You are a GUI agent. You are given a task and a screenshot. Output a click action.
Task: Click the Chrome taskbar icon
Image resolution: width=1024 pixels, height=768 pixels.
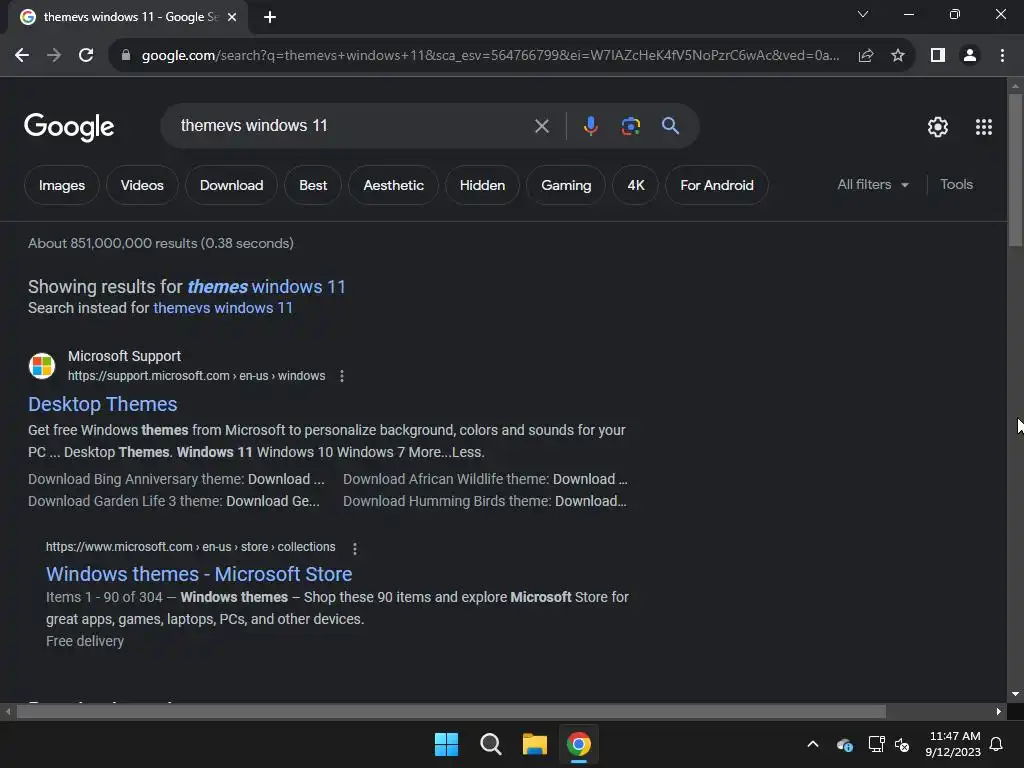[579, 744]
